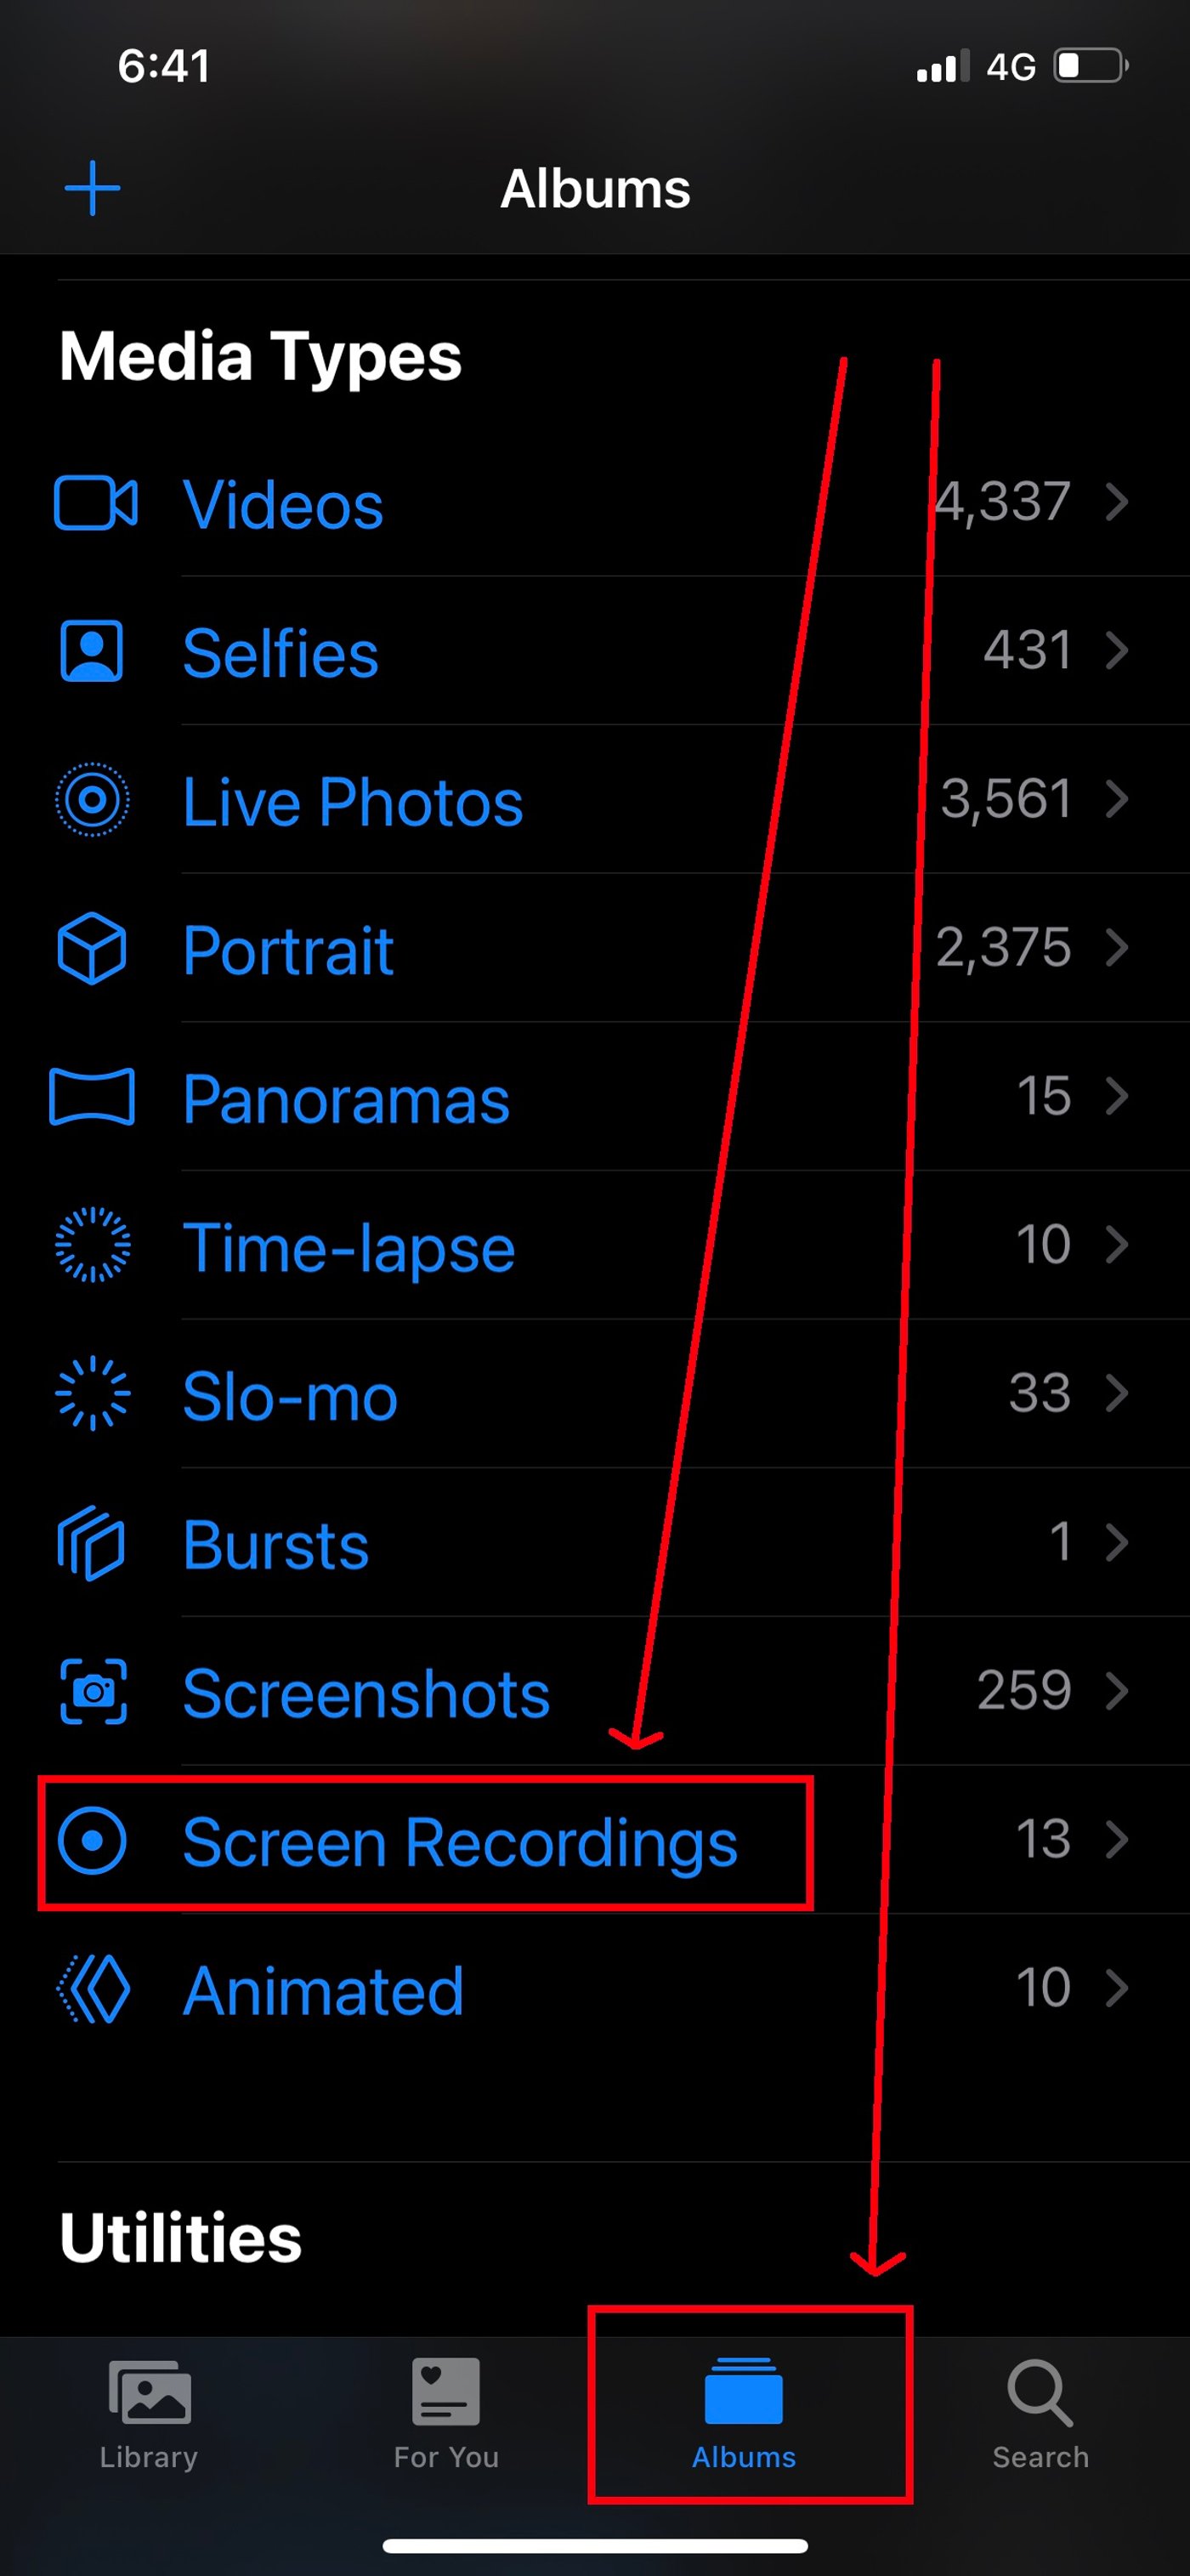Open the Animated row chevron
The image size is (1190, 2576).
tap(1117, 1988)
